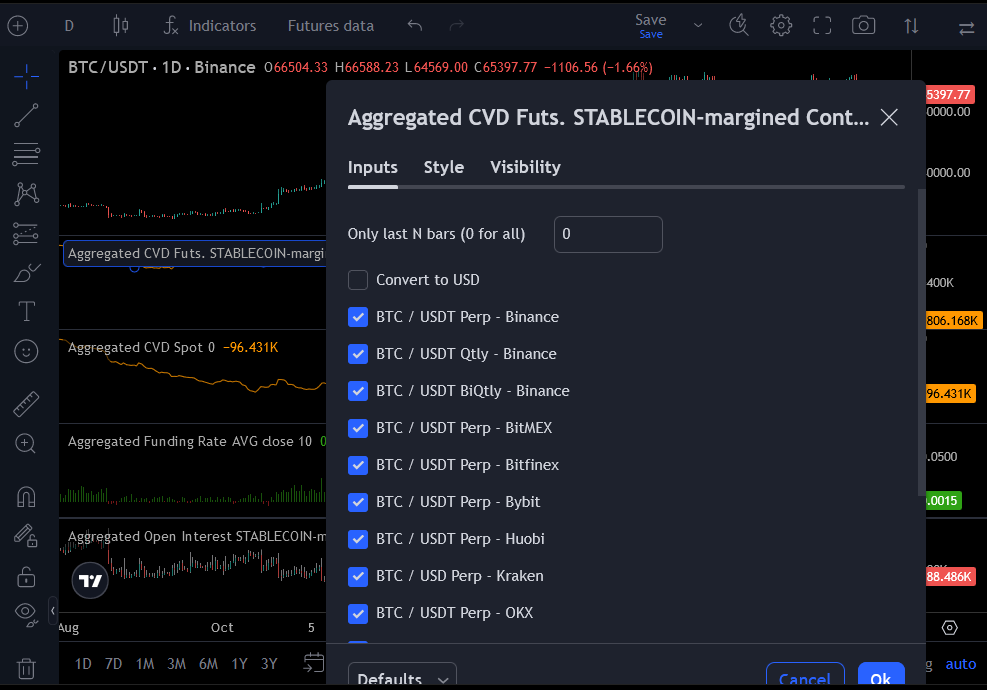This screenshot has height=690, width=987.
Task: Select the text tool
Action: click(26, 311)
